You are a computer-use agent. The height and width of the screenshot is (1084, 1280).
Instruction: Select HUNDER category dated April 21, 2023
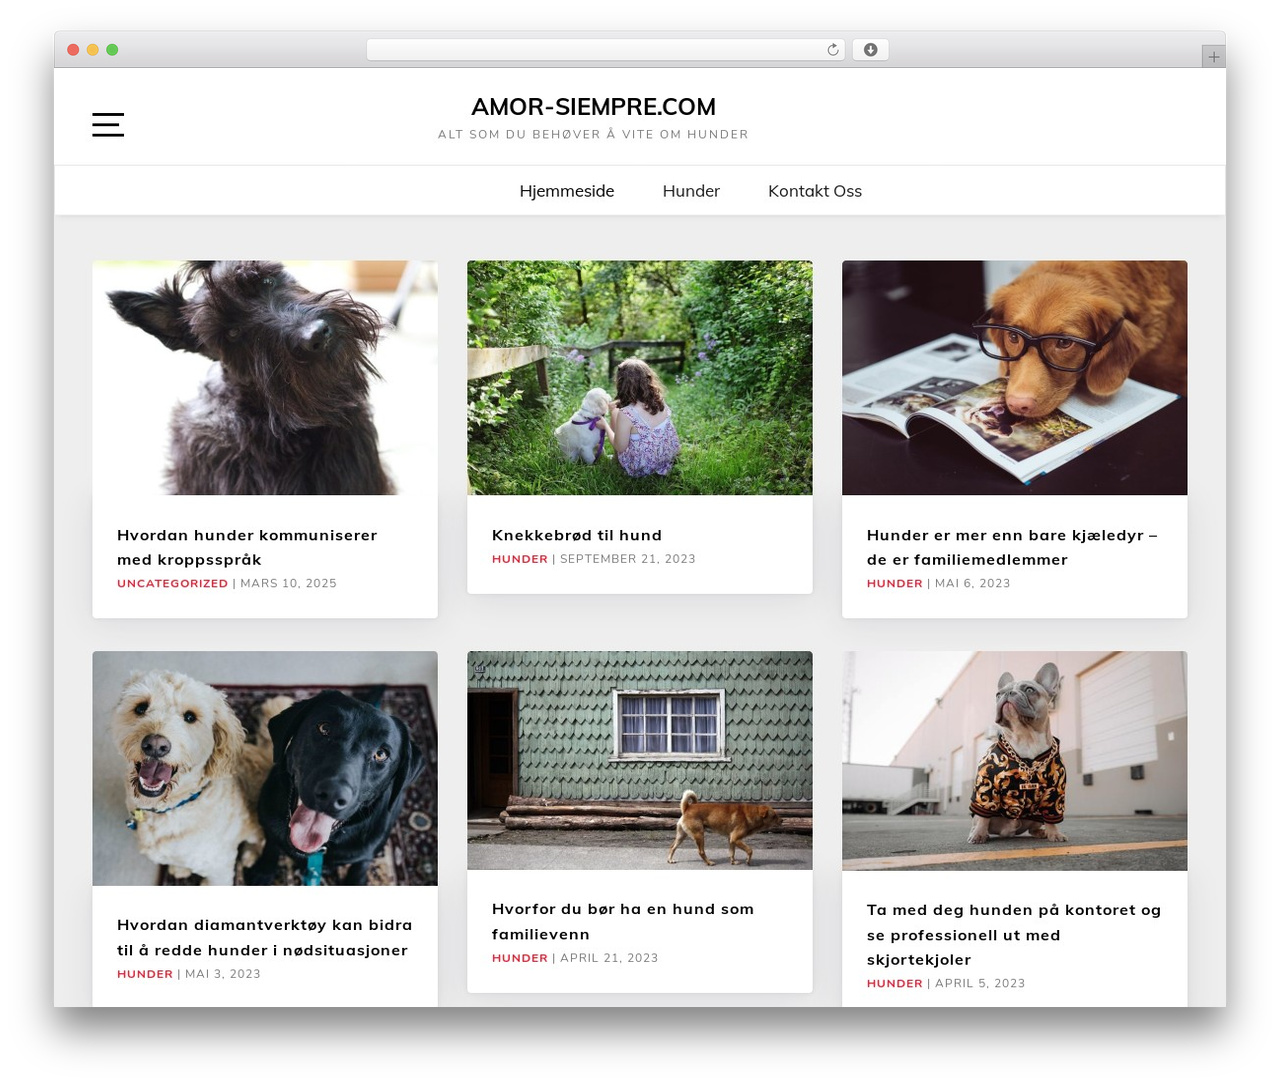pyautogui.click(x=520, y=958)
